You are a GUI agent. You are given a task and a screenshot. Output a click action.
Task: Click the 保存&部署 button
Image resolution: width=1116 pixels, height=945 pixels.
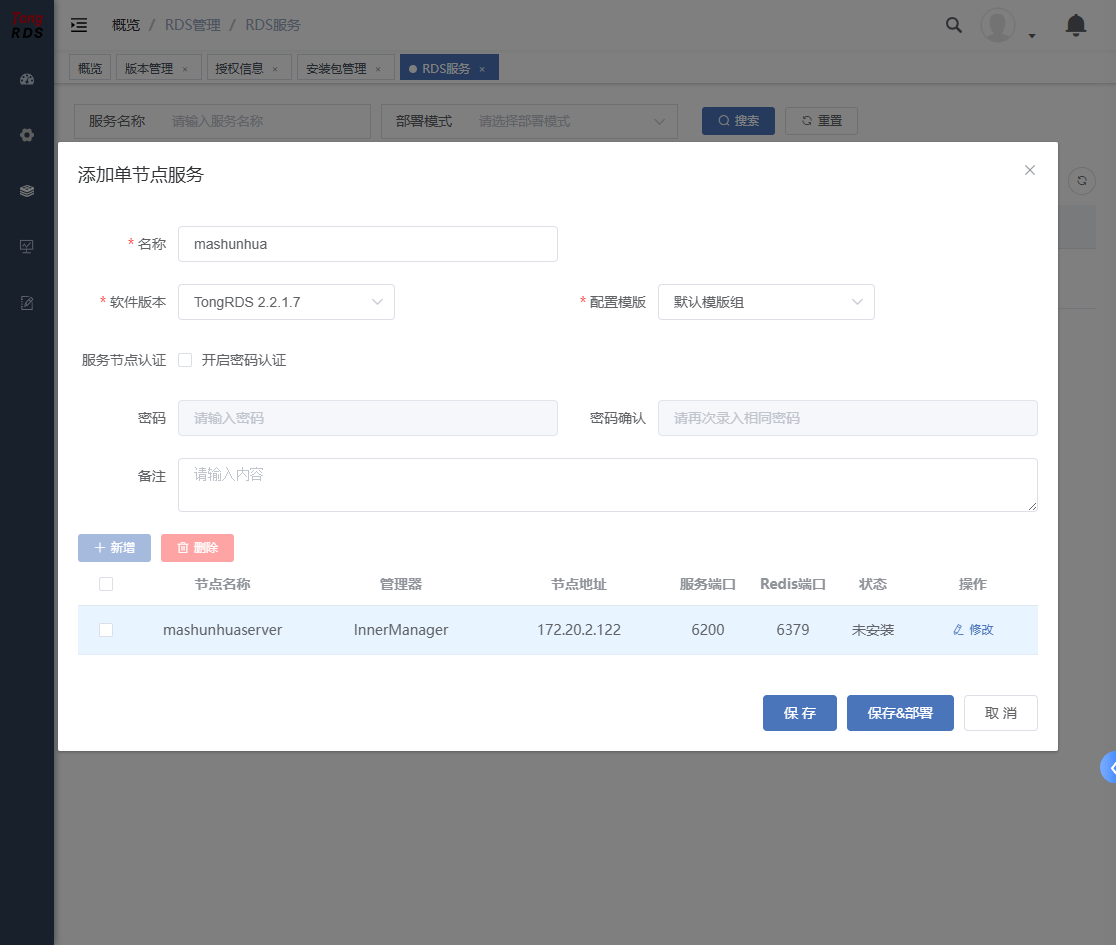[900, 713]
